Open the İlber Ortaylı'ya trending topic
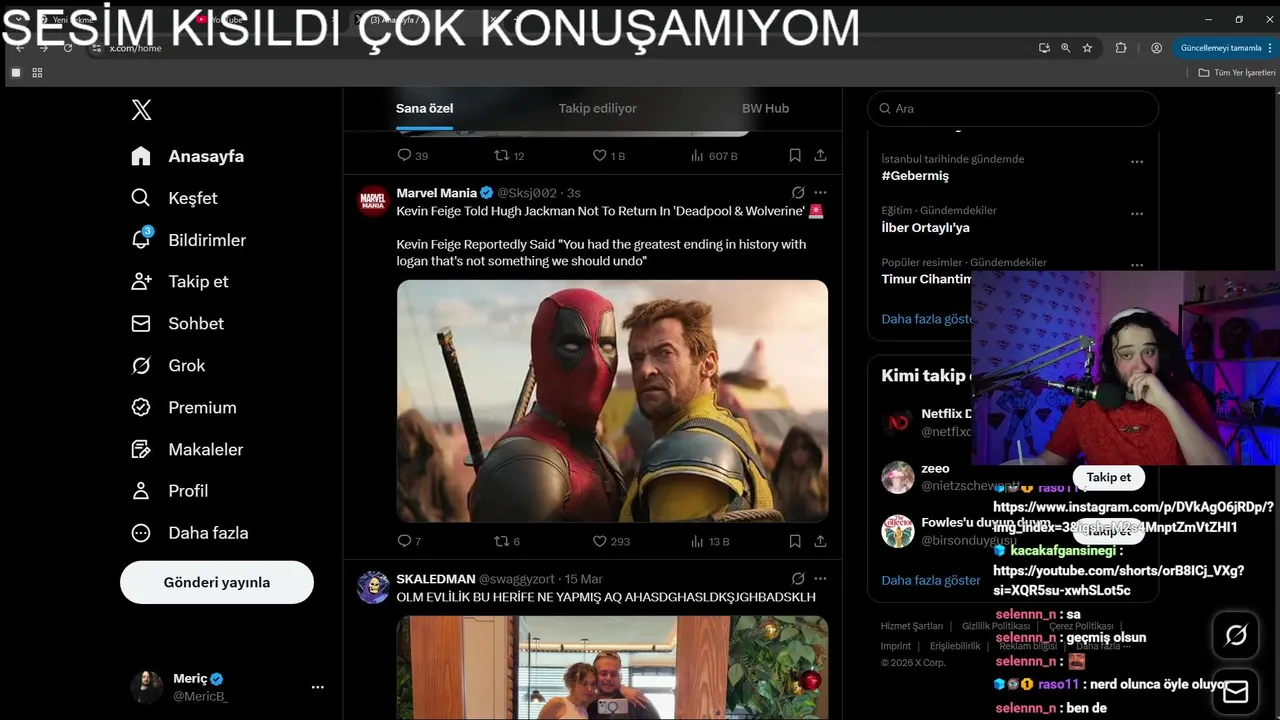The height and width of the screenshot is (720, 1280). (925, 228)
